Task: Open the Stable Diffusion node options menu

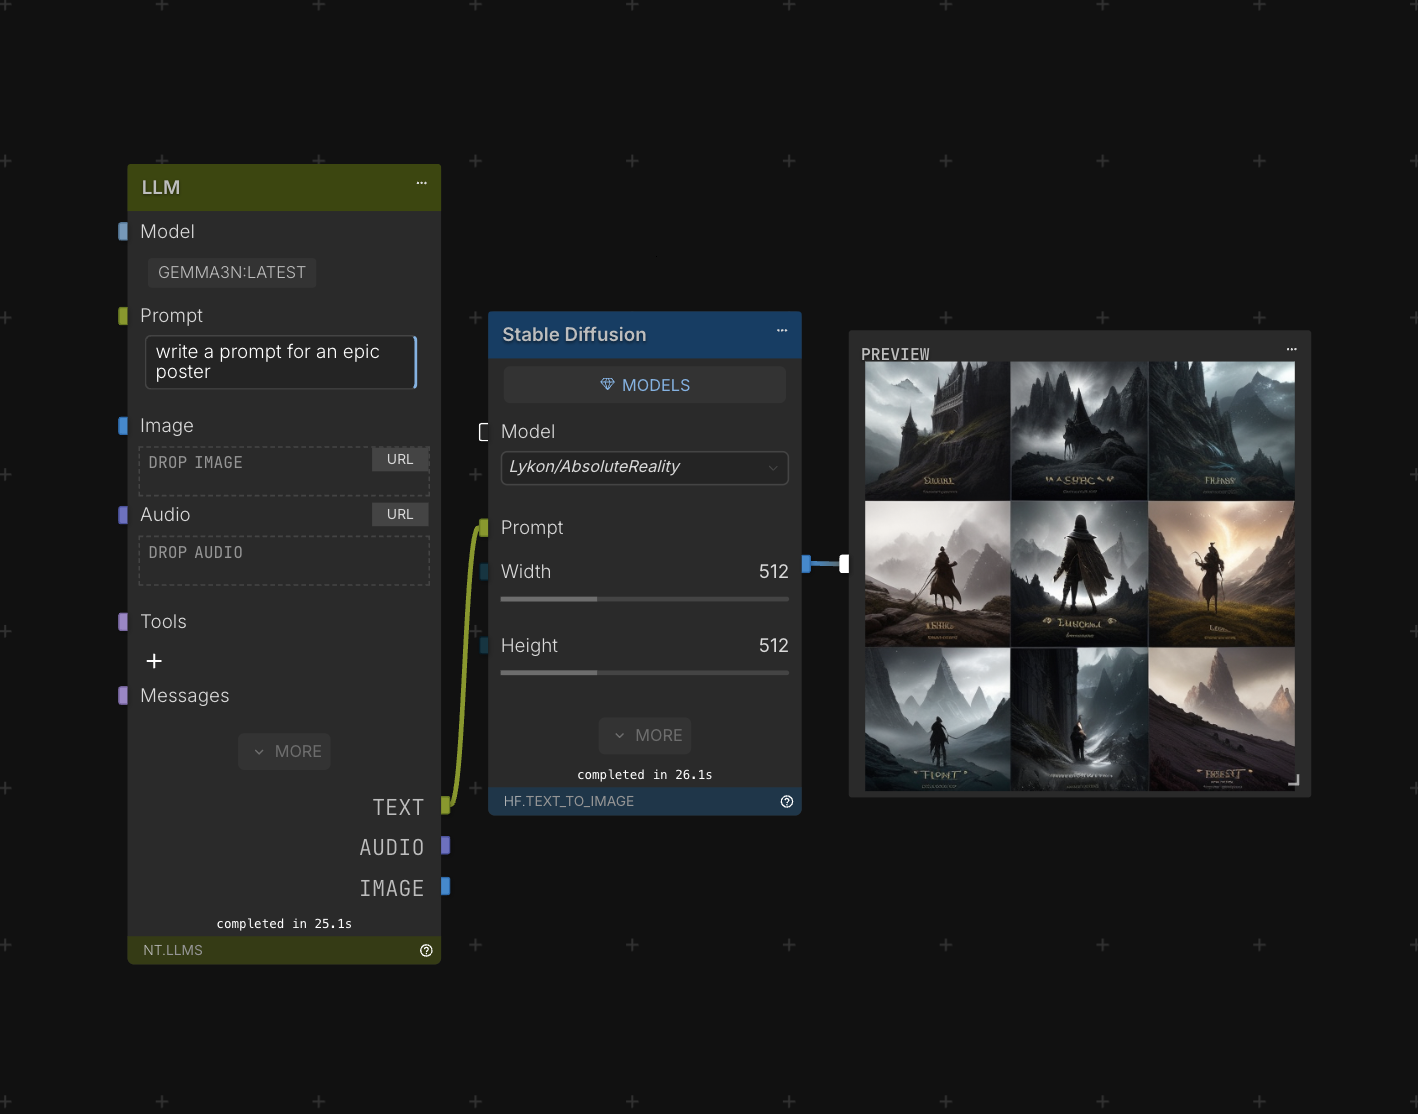Action: (781, 331)
